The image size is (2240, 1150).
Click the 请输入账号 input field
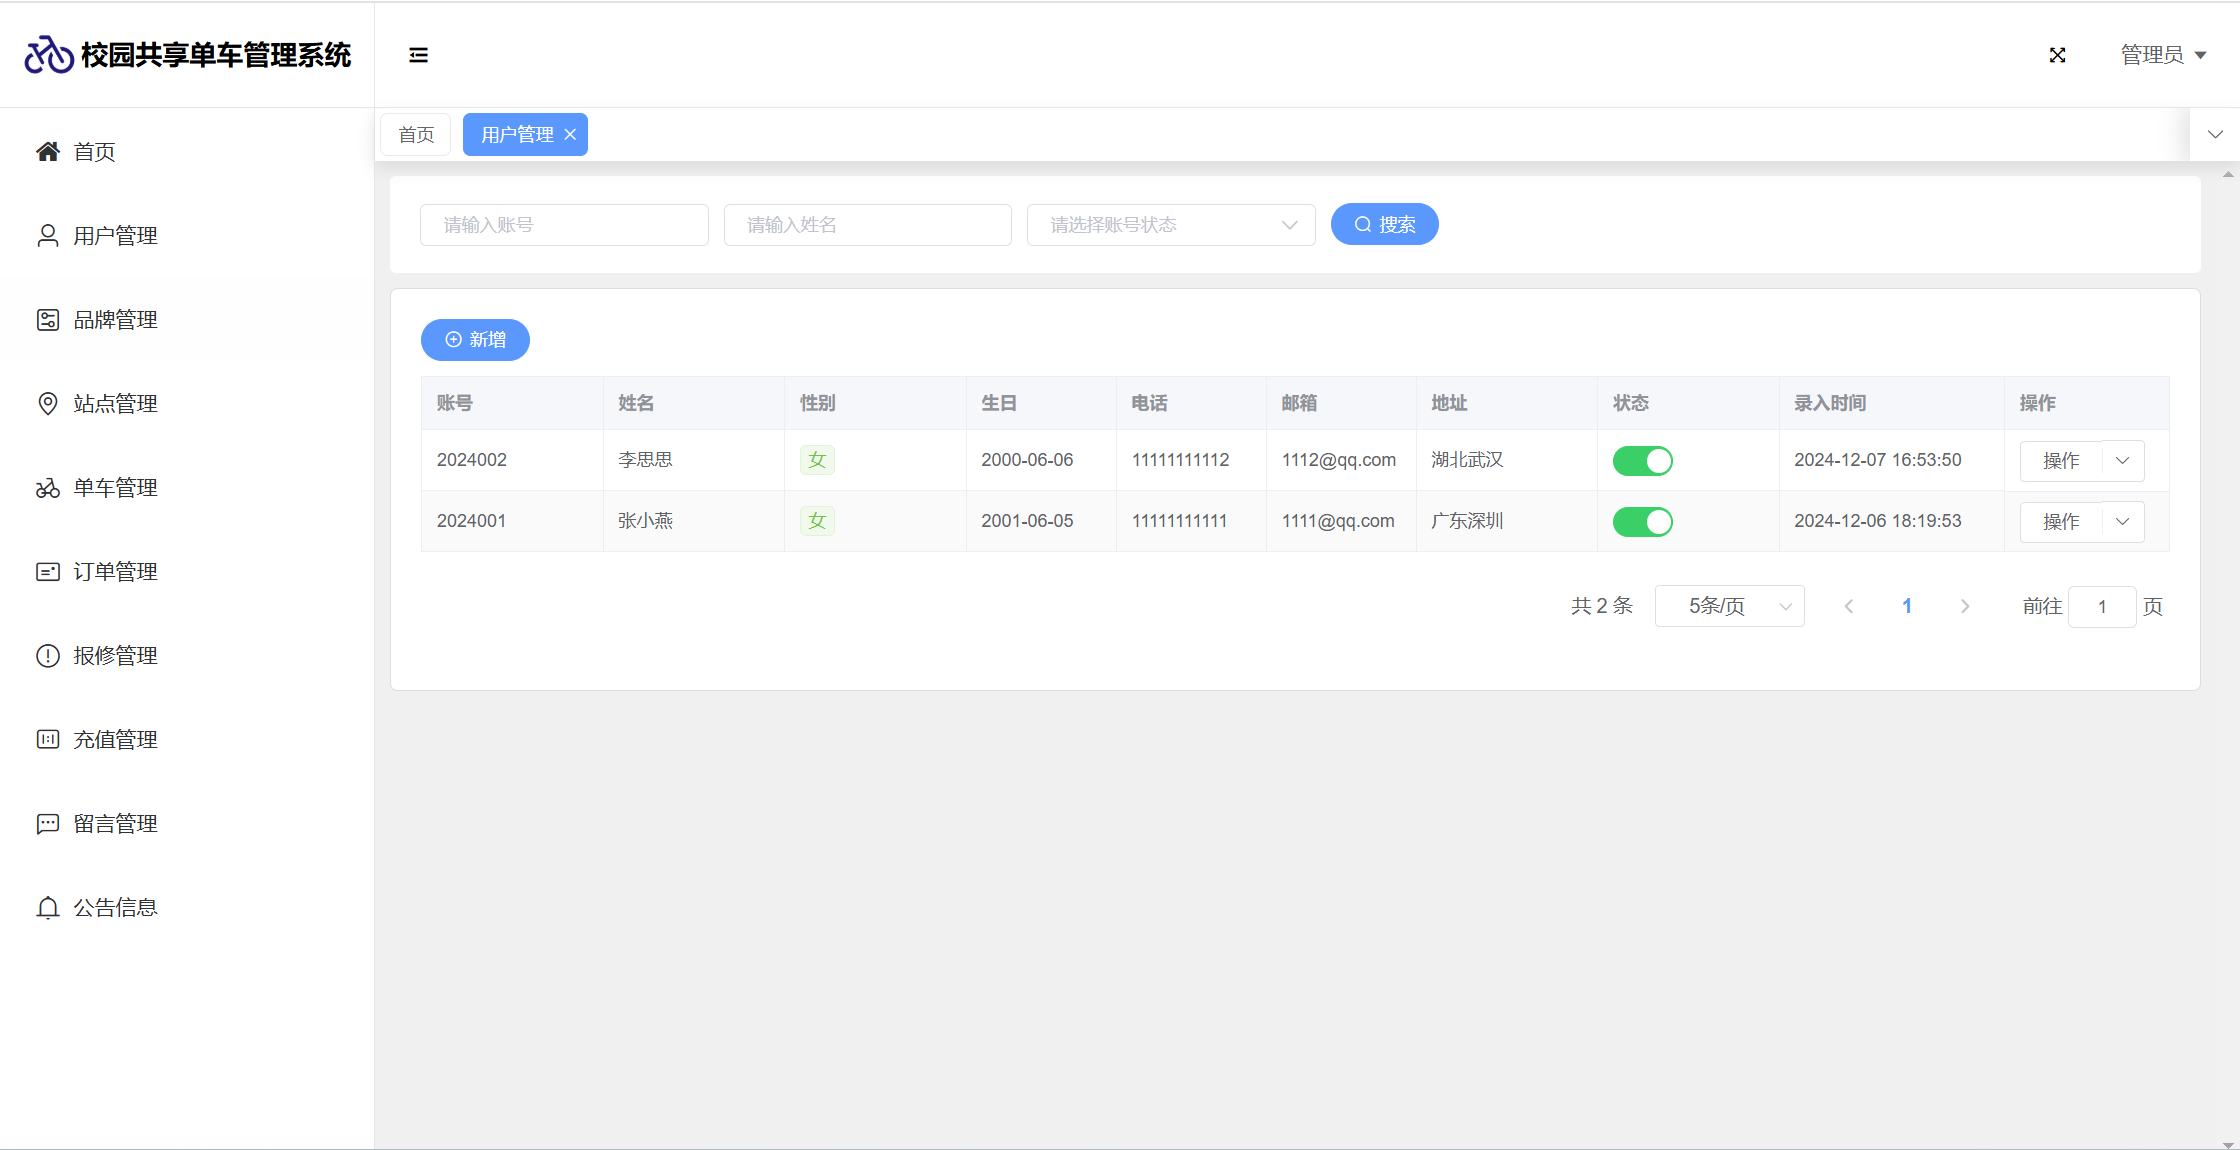tap(564, 225)
